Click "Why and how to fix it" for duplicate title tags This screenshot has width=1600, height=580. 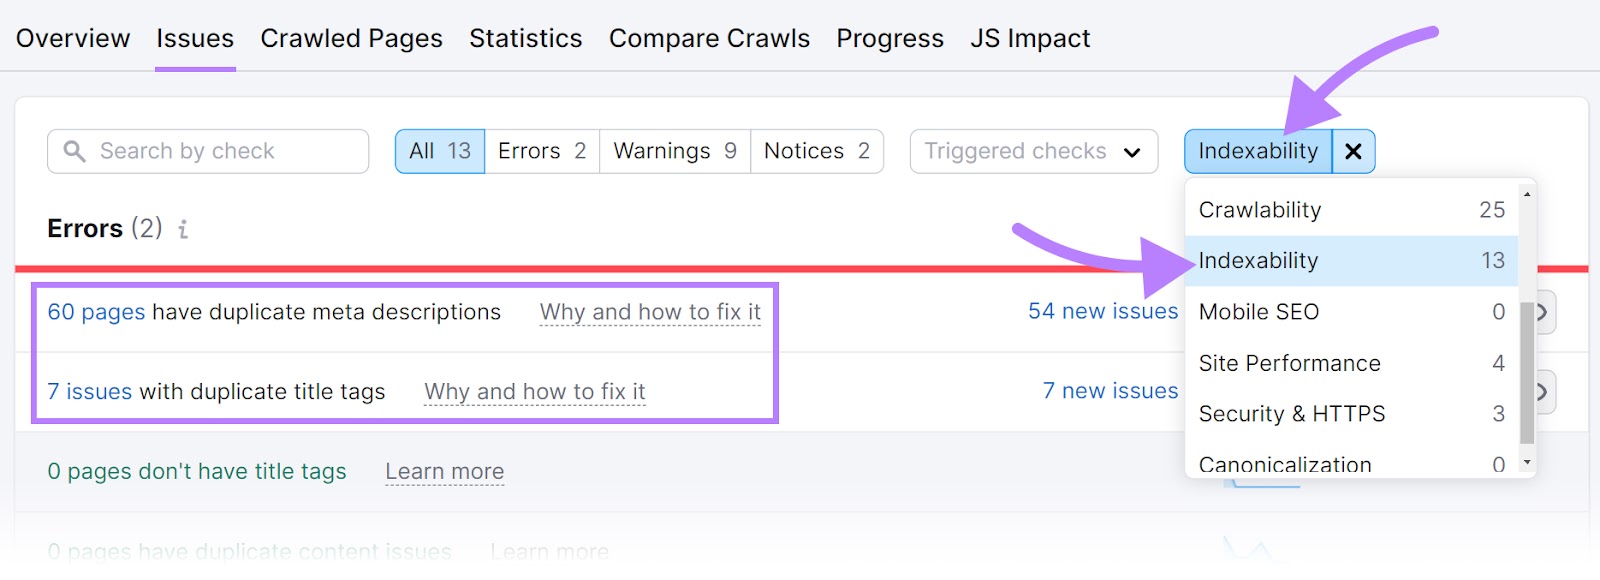click(535, 391)
